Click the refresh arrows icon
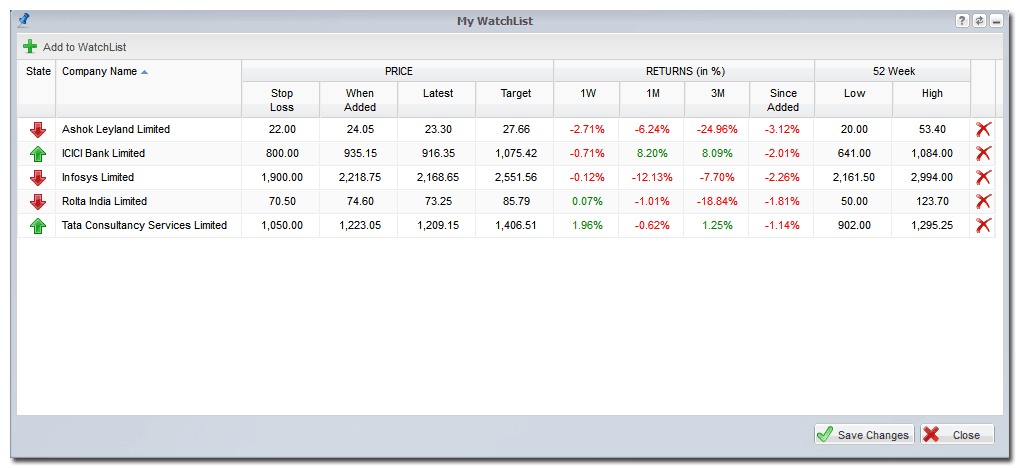This screenshot has width=1020, height=468. [979, 20]
